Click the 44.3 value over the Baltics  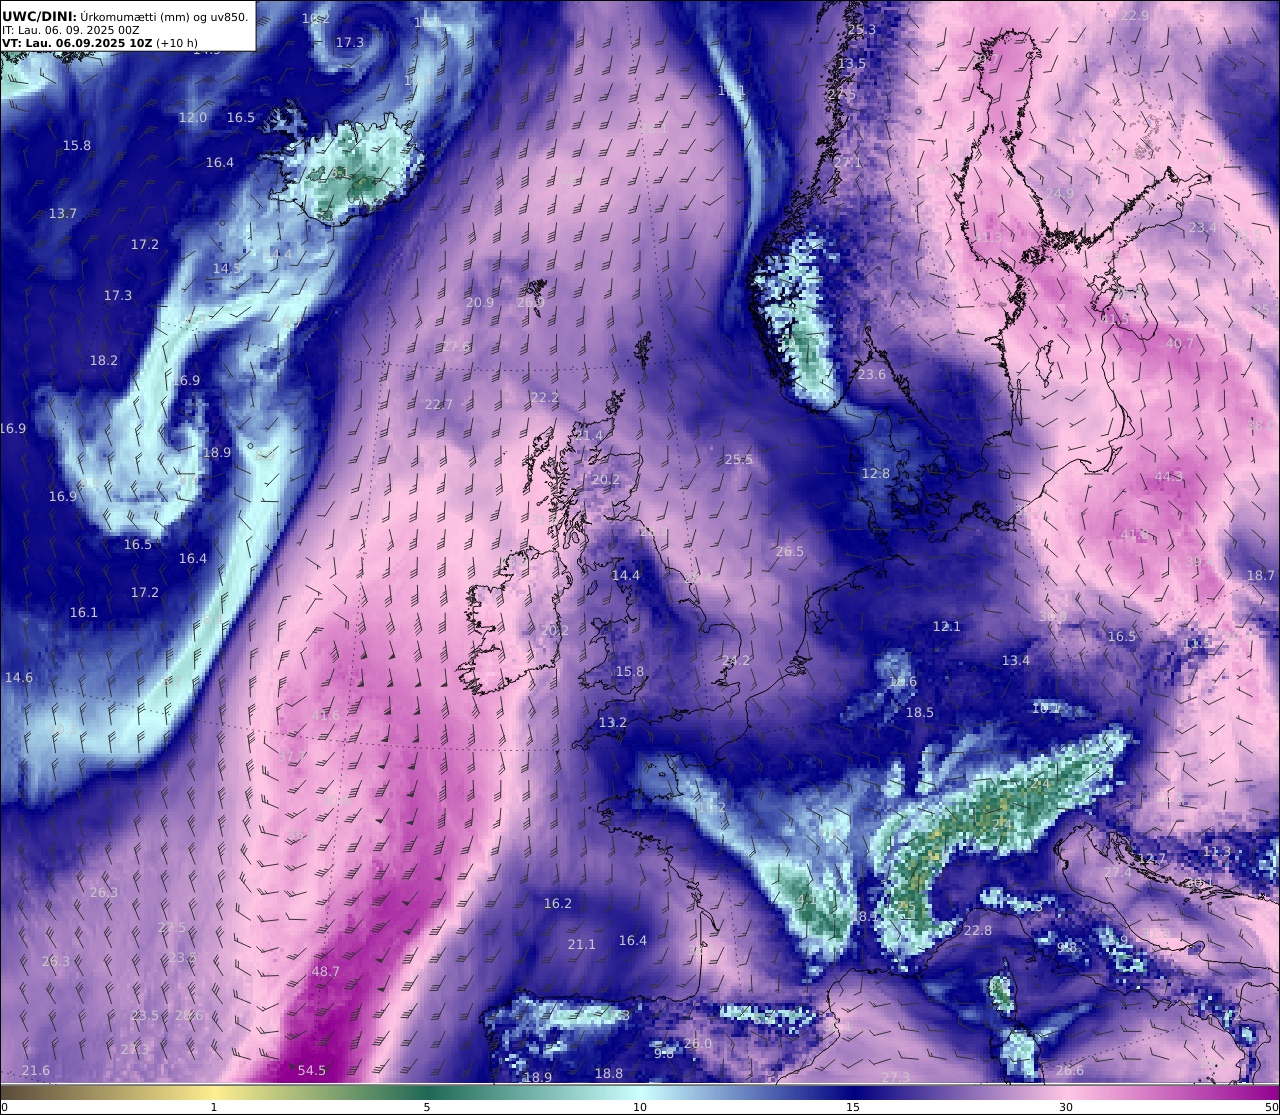click(1169, 476)
